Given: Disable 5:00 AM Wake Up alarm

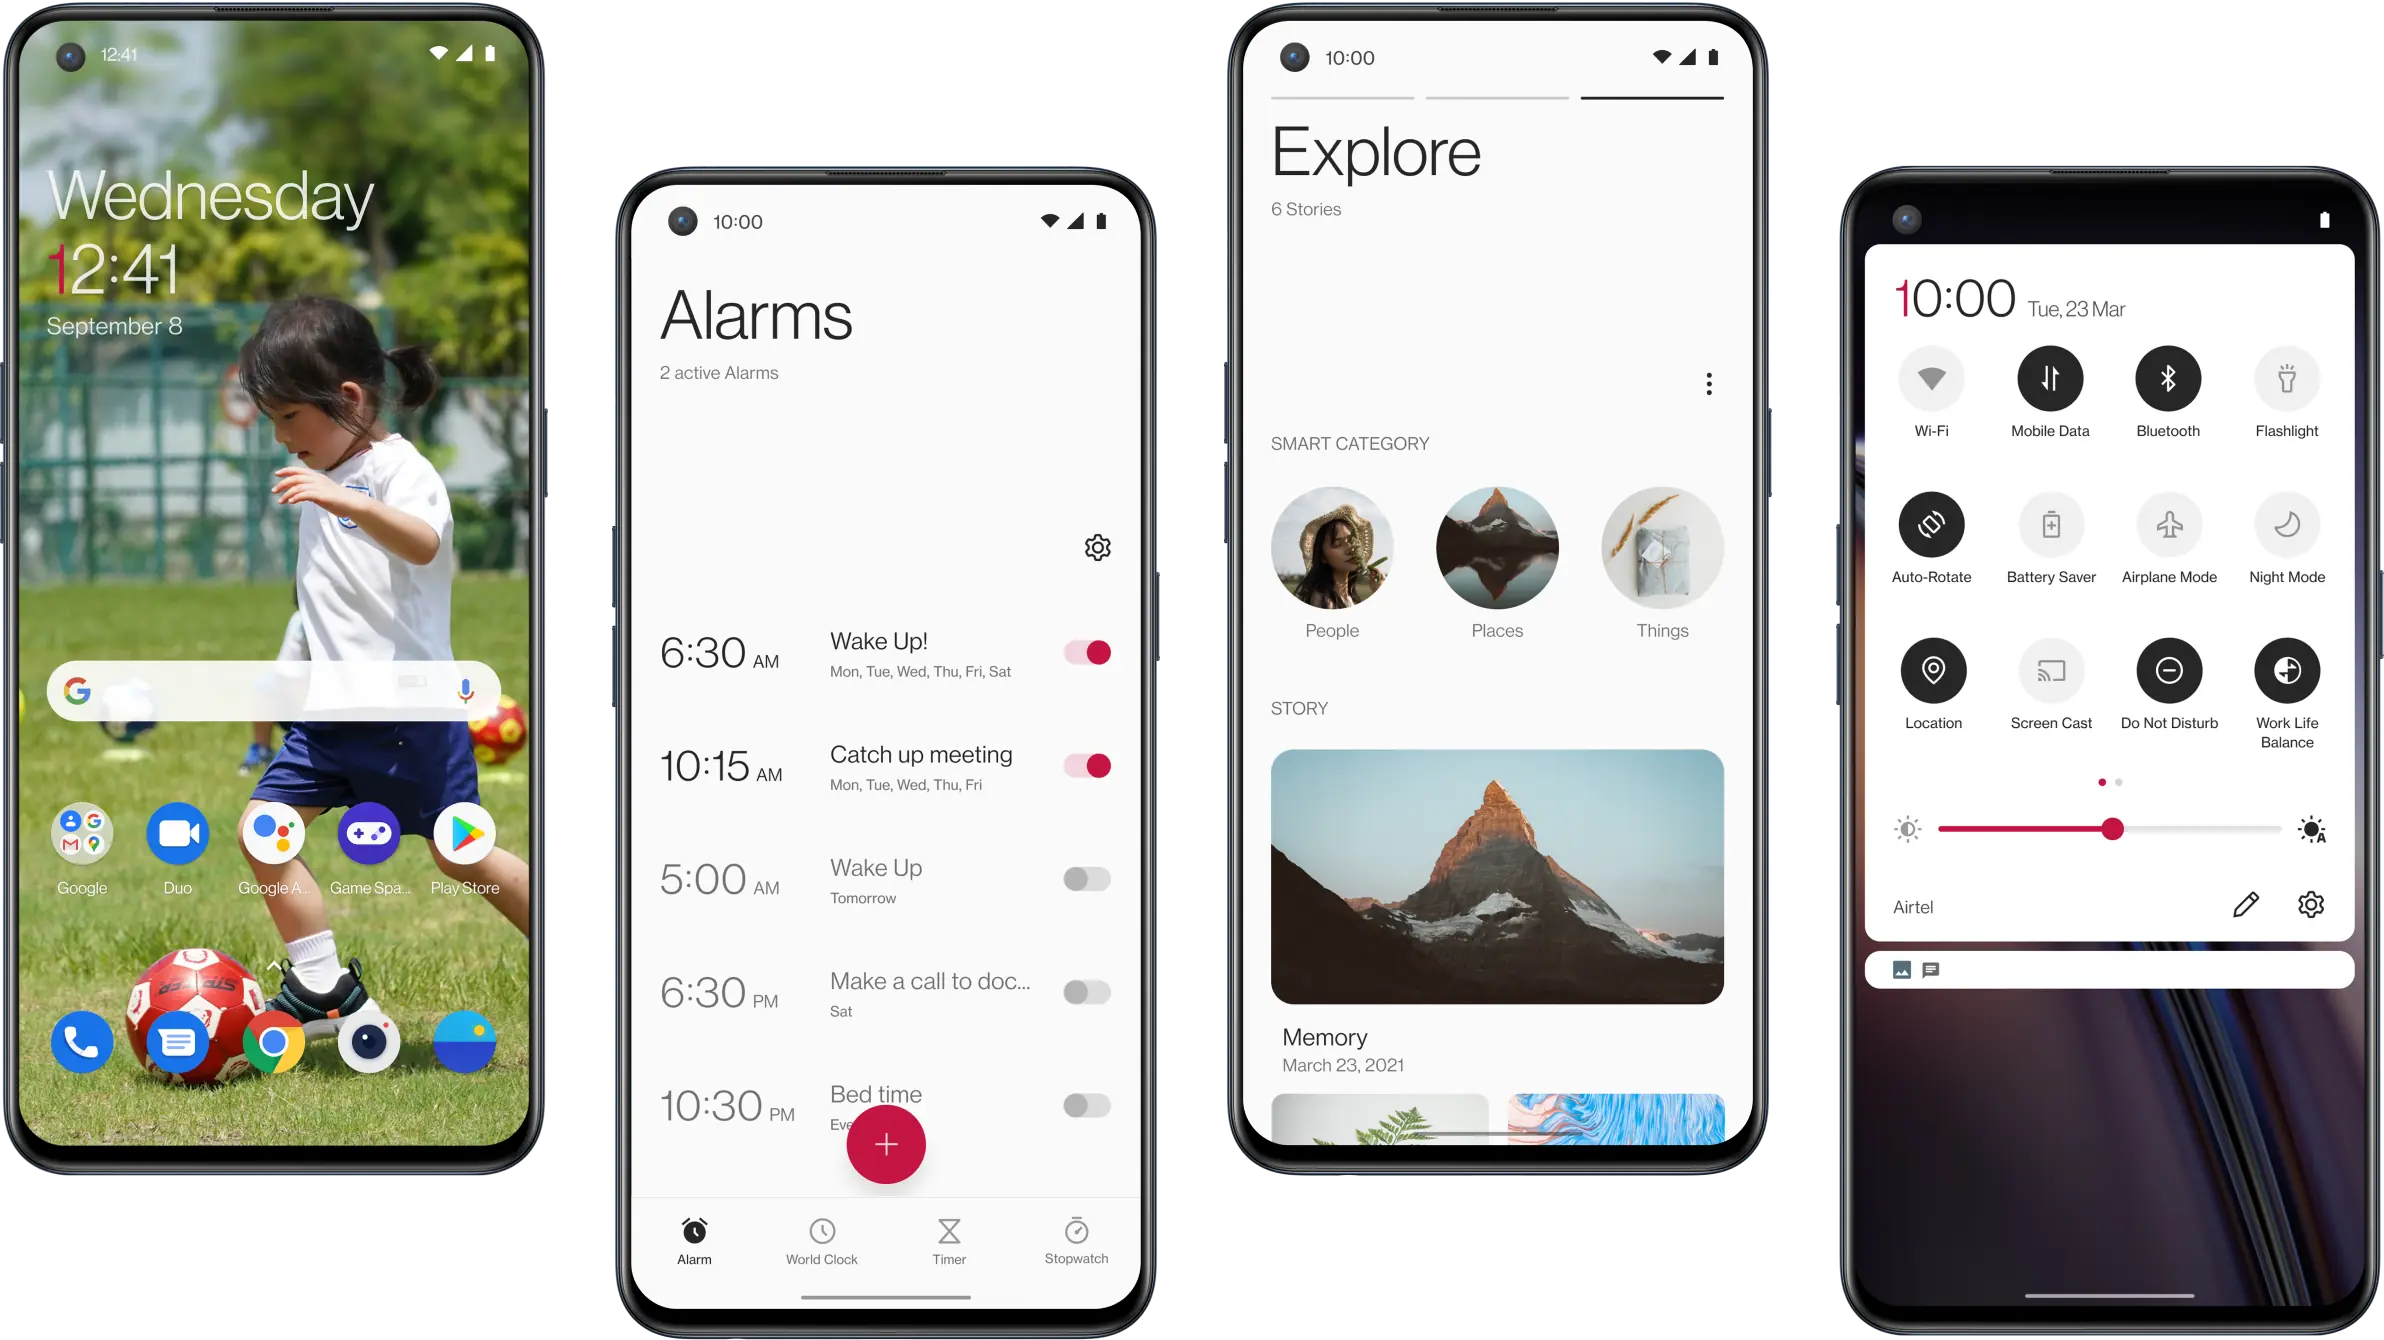Looking at the screenshot, I should (1086, 880).
